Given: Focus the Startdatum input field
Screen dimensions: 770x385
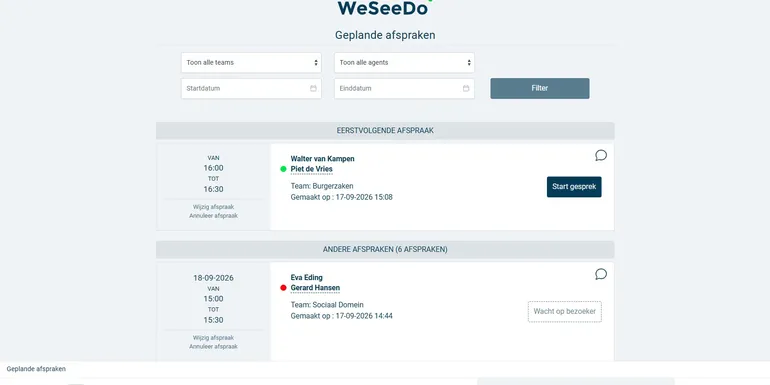Looking at the screenshot, I should point(251,88).
